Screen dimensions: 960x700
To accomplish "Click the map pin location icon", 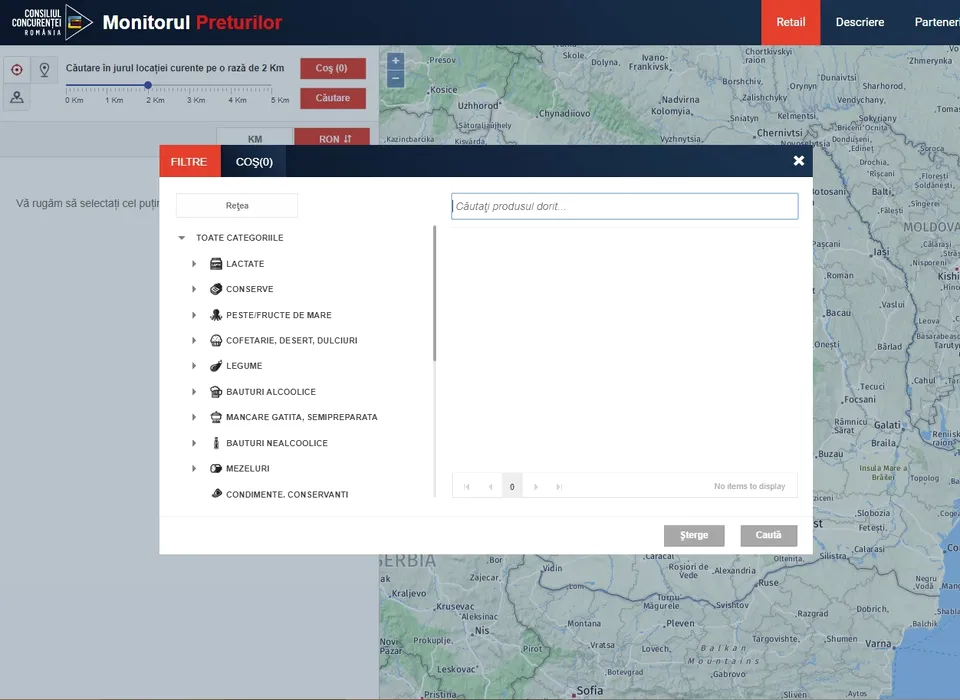I will click(x=44, y=70).
